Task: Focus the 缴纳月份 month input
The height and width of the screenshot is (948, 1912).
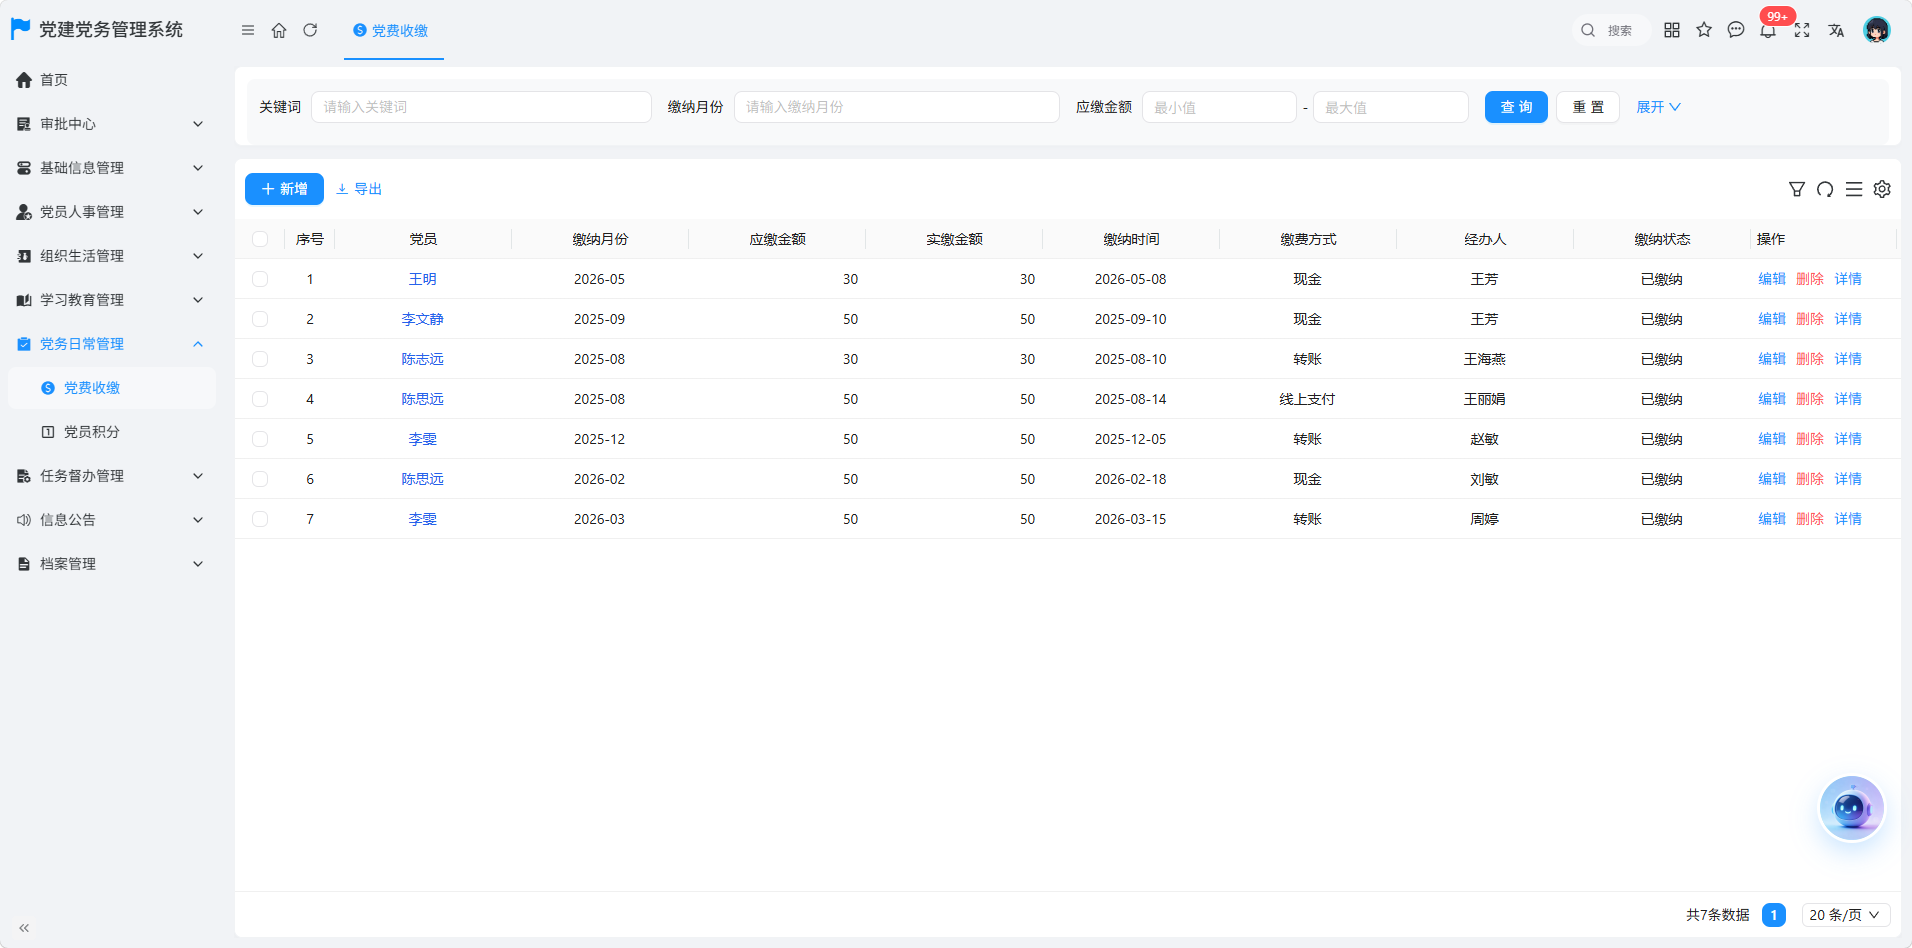Action: pyautogui.click(x=897, y=107)
